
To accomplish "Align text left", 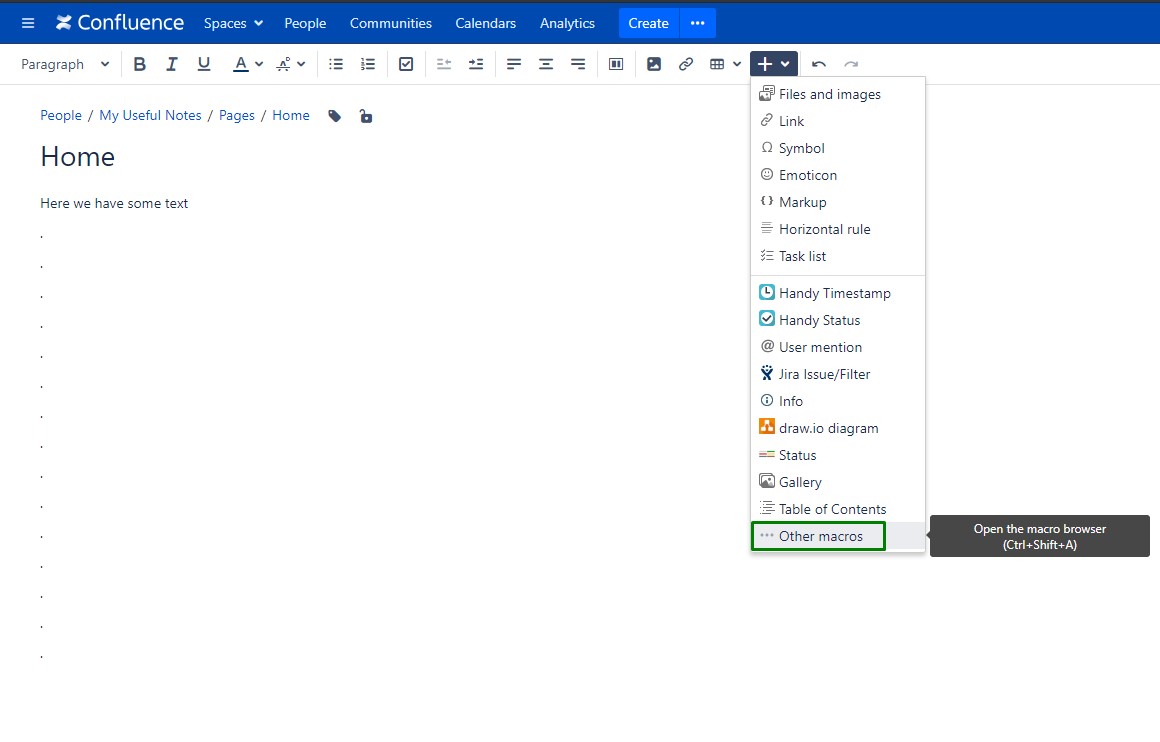I will click(x=513, y=64).
